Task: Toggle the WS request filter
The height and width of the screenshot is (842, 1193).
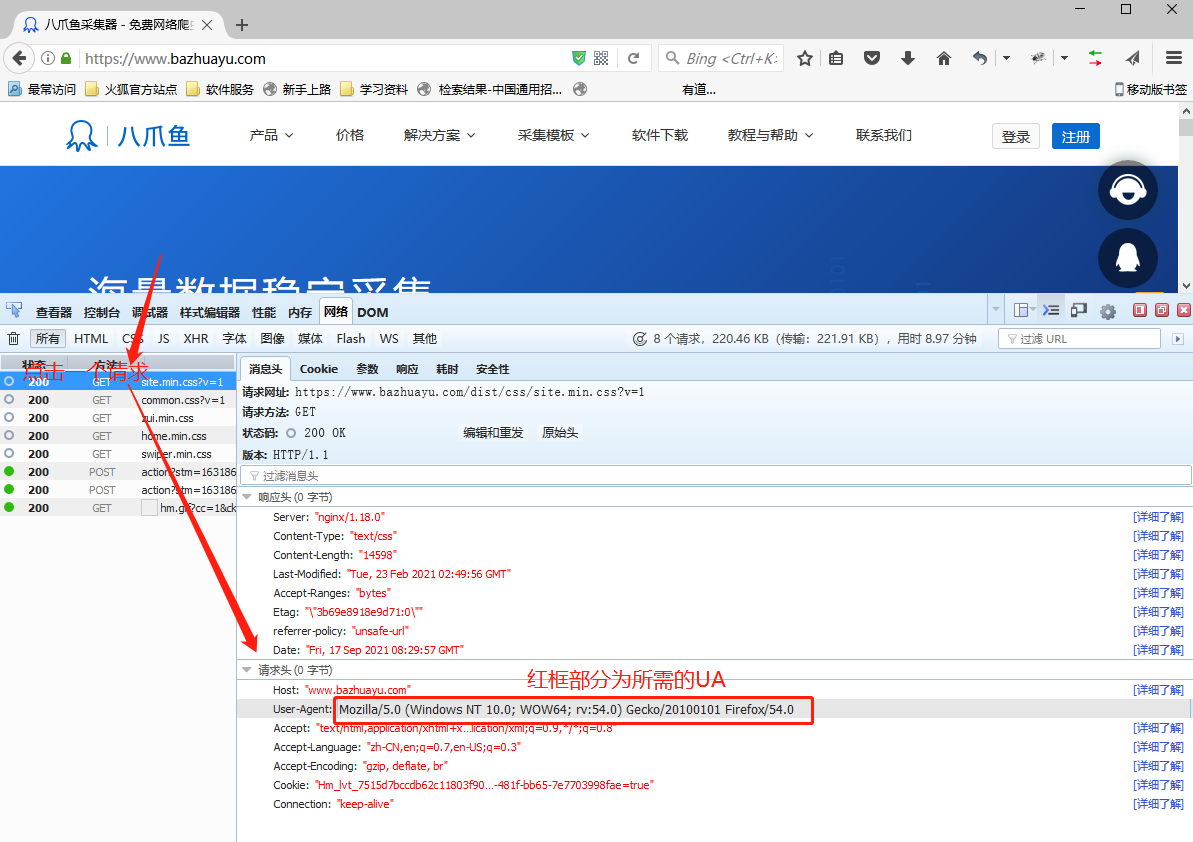Action: click(x=389, y=339)
